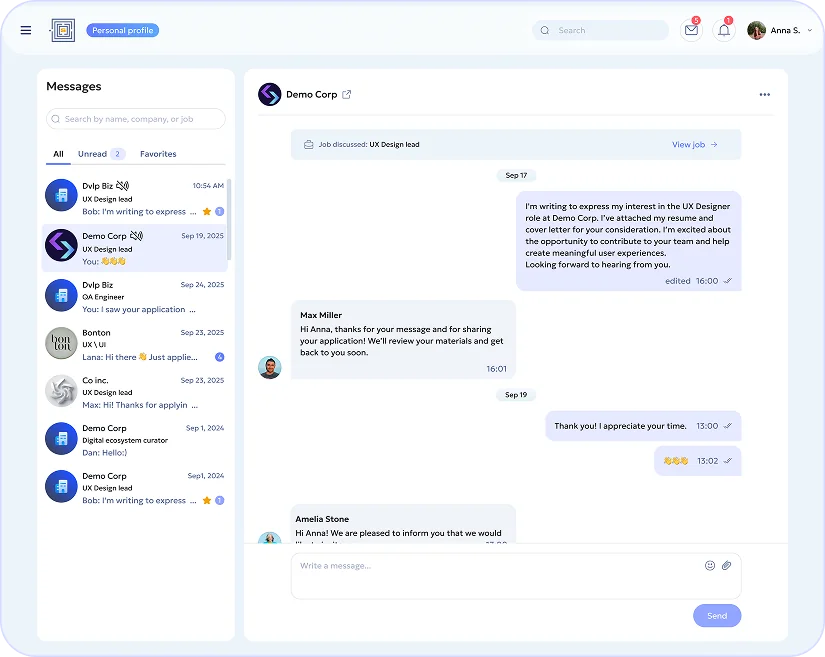Click the conversation list scrollbar
Image resolution: width=825 pixels, height=657 pixels.
point(229,219)
